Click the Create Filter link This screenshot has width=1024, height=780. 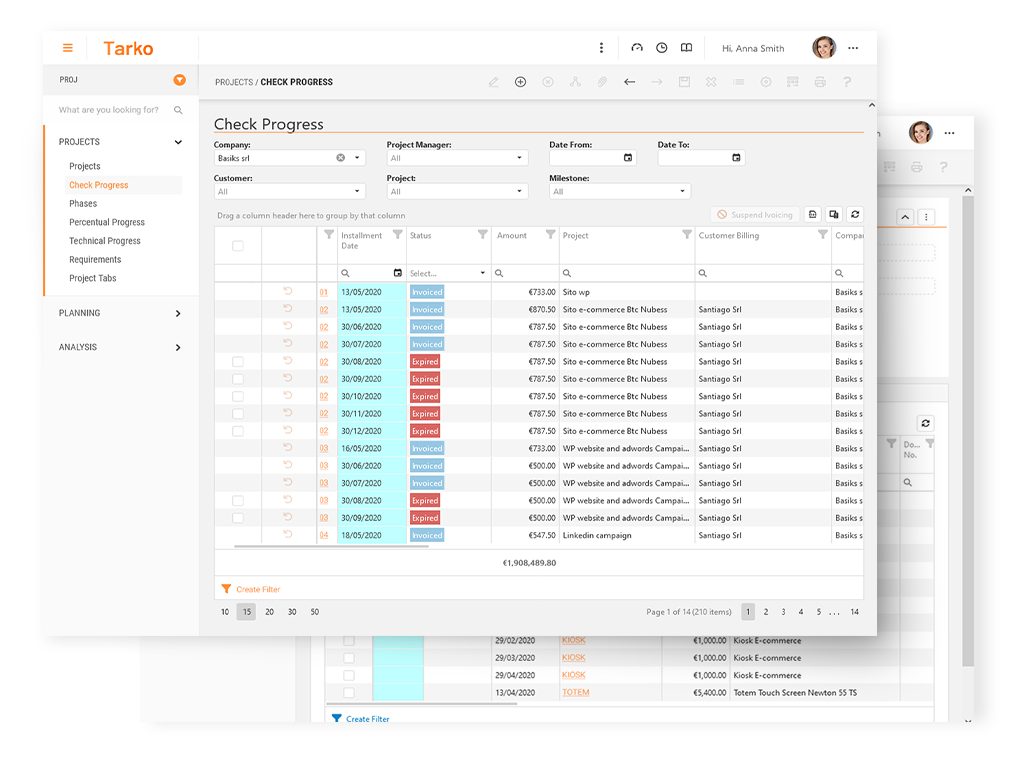click(x=257, y=590)
